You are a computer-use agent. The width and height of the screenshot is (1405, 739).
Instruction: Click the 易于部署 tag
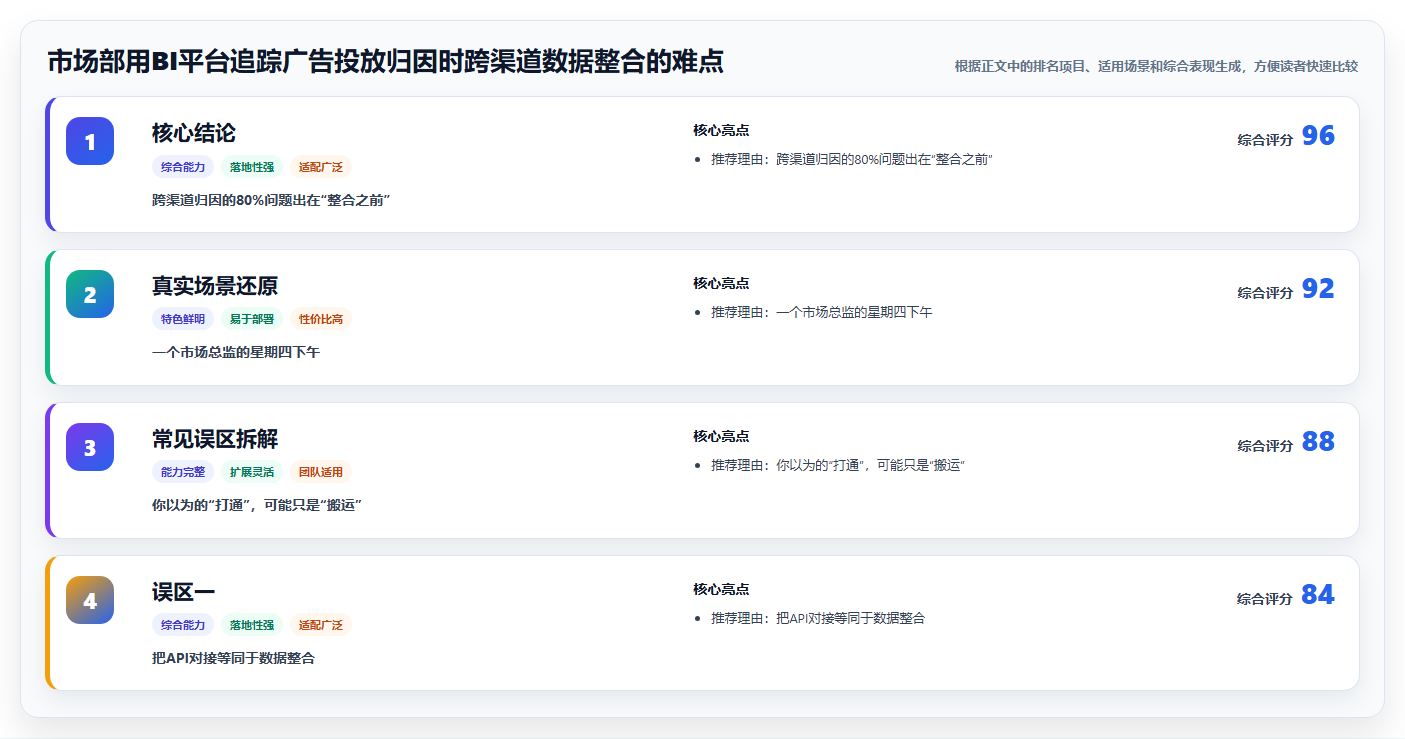(252, 319)
